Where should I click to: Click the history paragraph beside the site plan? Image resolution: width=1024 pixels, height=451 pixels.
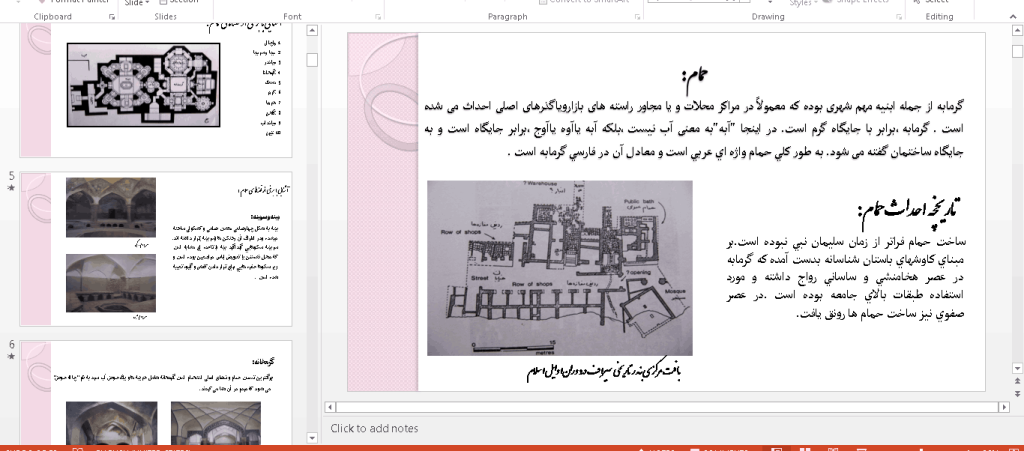point(845,278)
